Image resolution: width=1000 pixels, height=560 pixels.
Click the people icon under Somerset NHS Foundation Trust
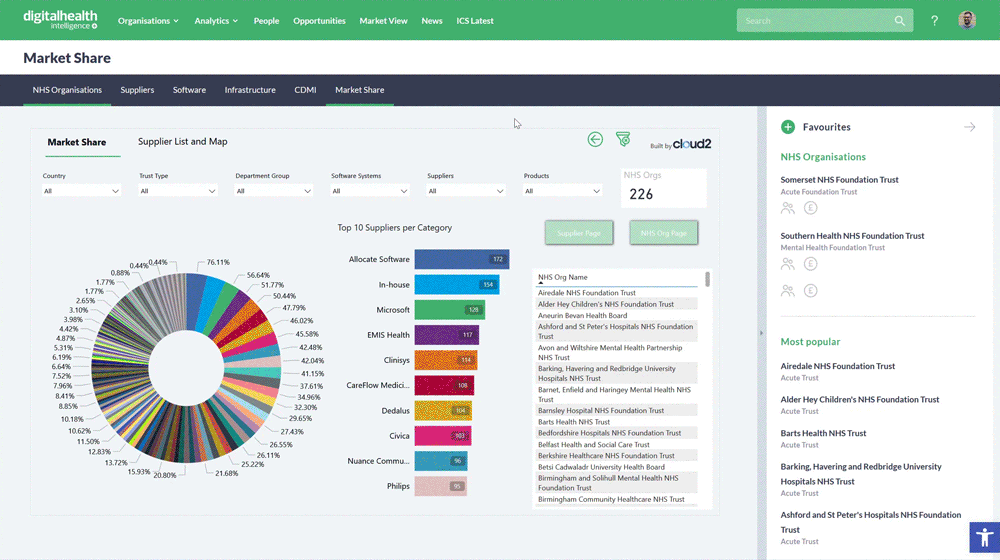(x=788, y=208)
